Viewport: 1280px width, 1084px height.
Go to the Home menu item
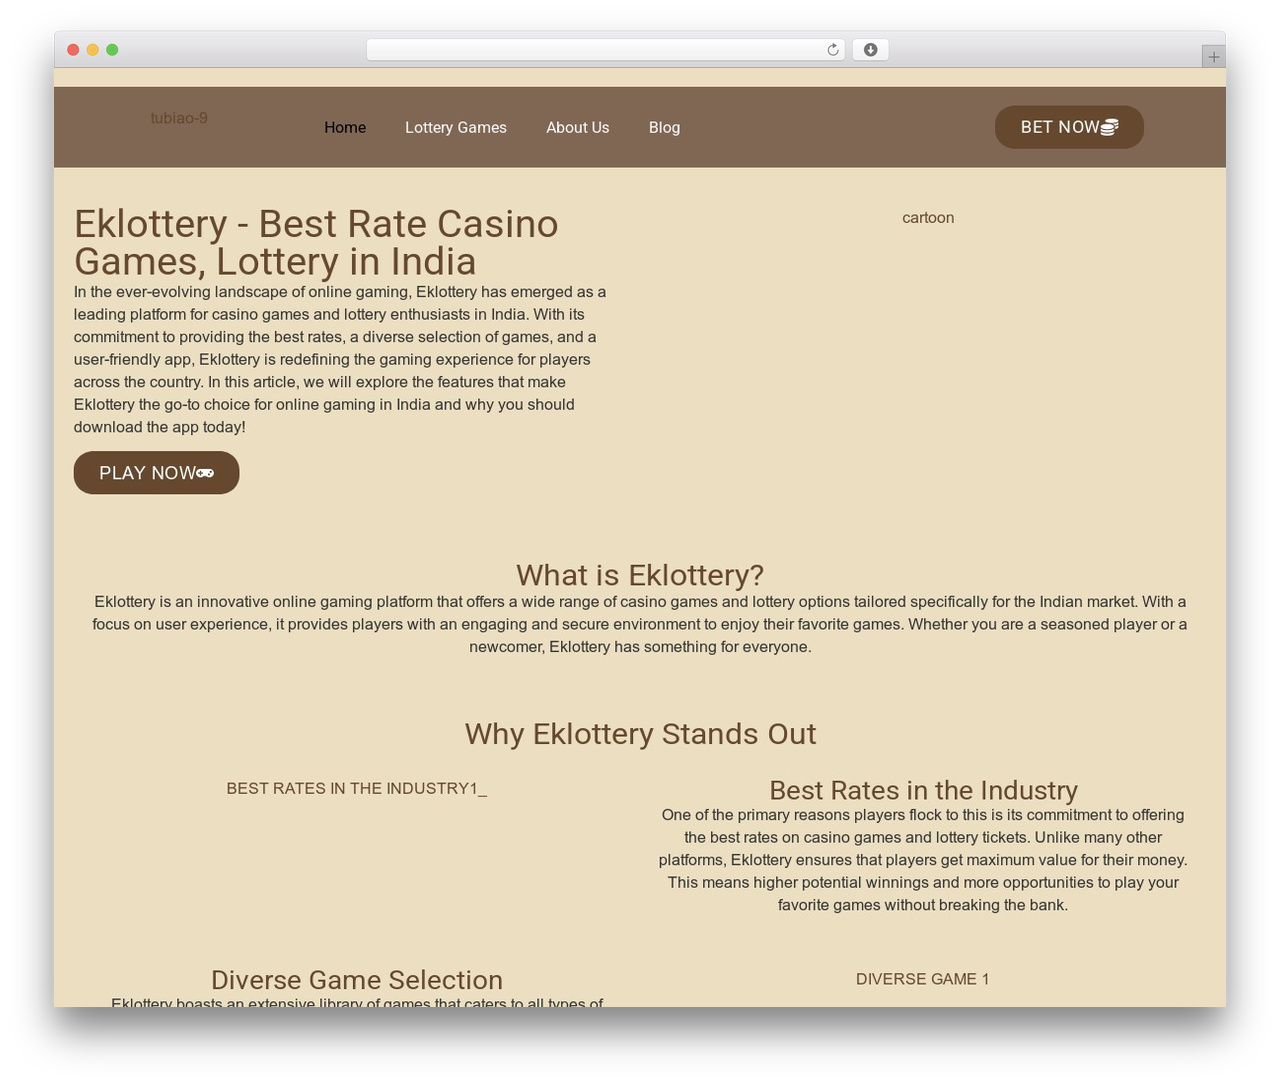[x=345, y=127]
